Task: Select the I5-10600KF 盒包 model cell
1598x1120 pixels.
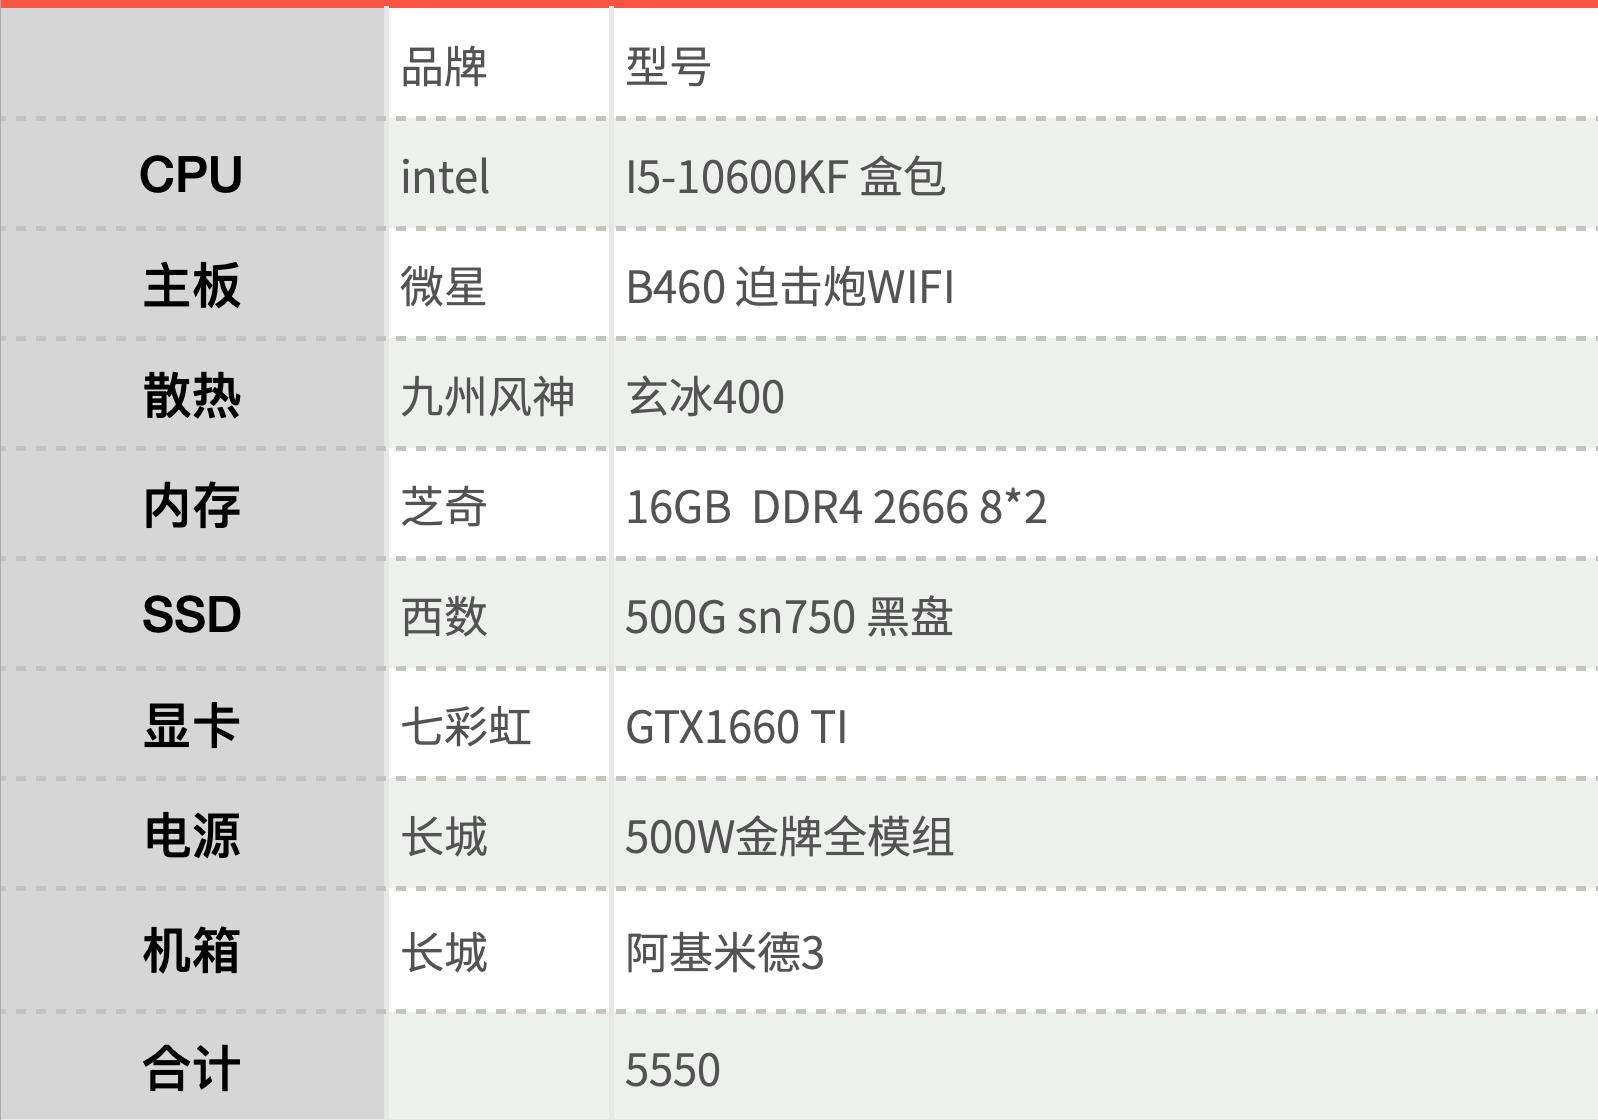Action: tap(785, 177)
